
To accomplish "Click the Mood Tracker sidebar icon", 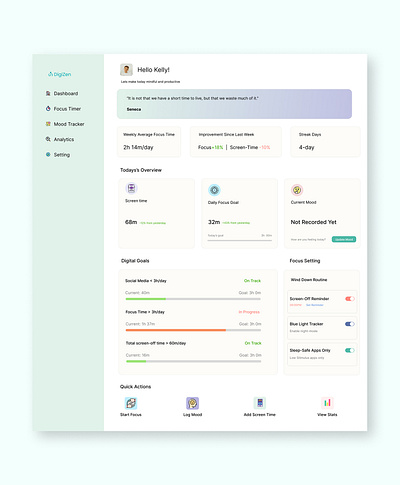I will (x=48, y=124).
